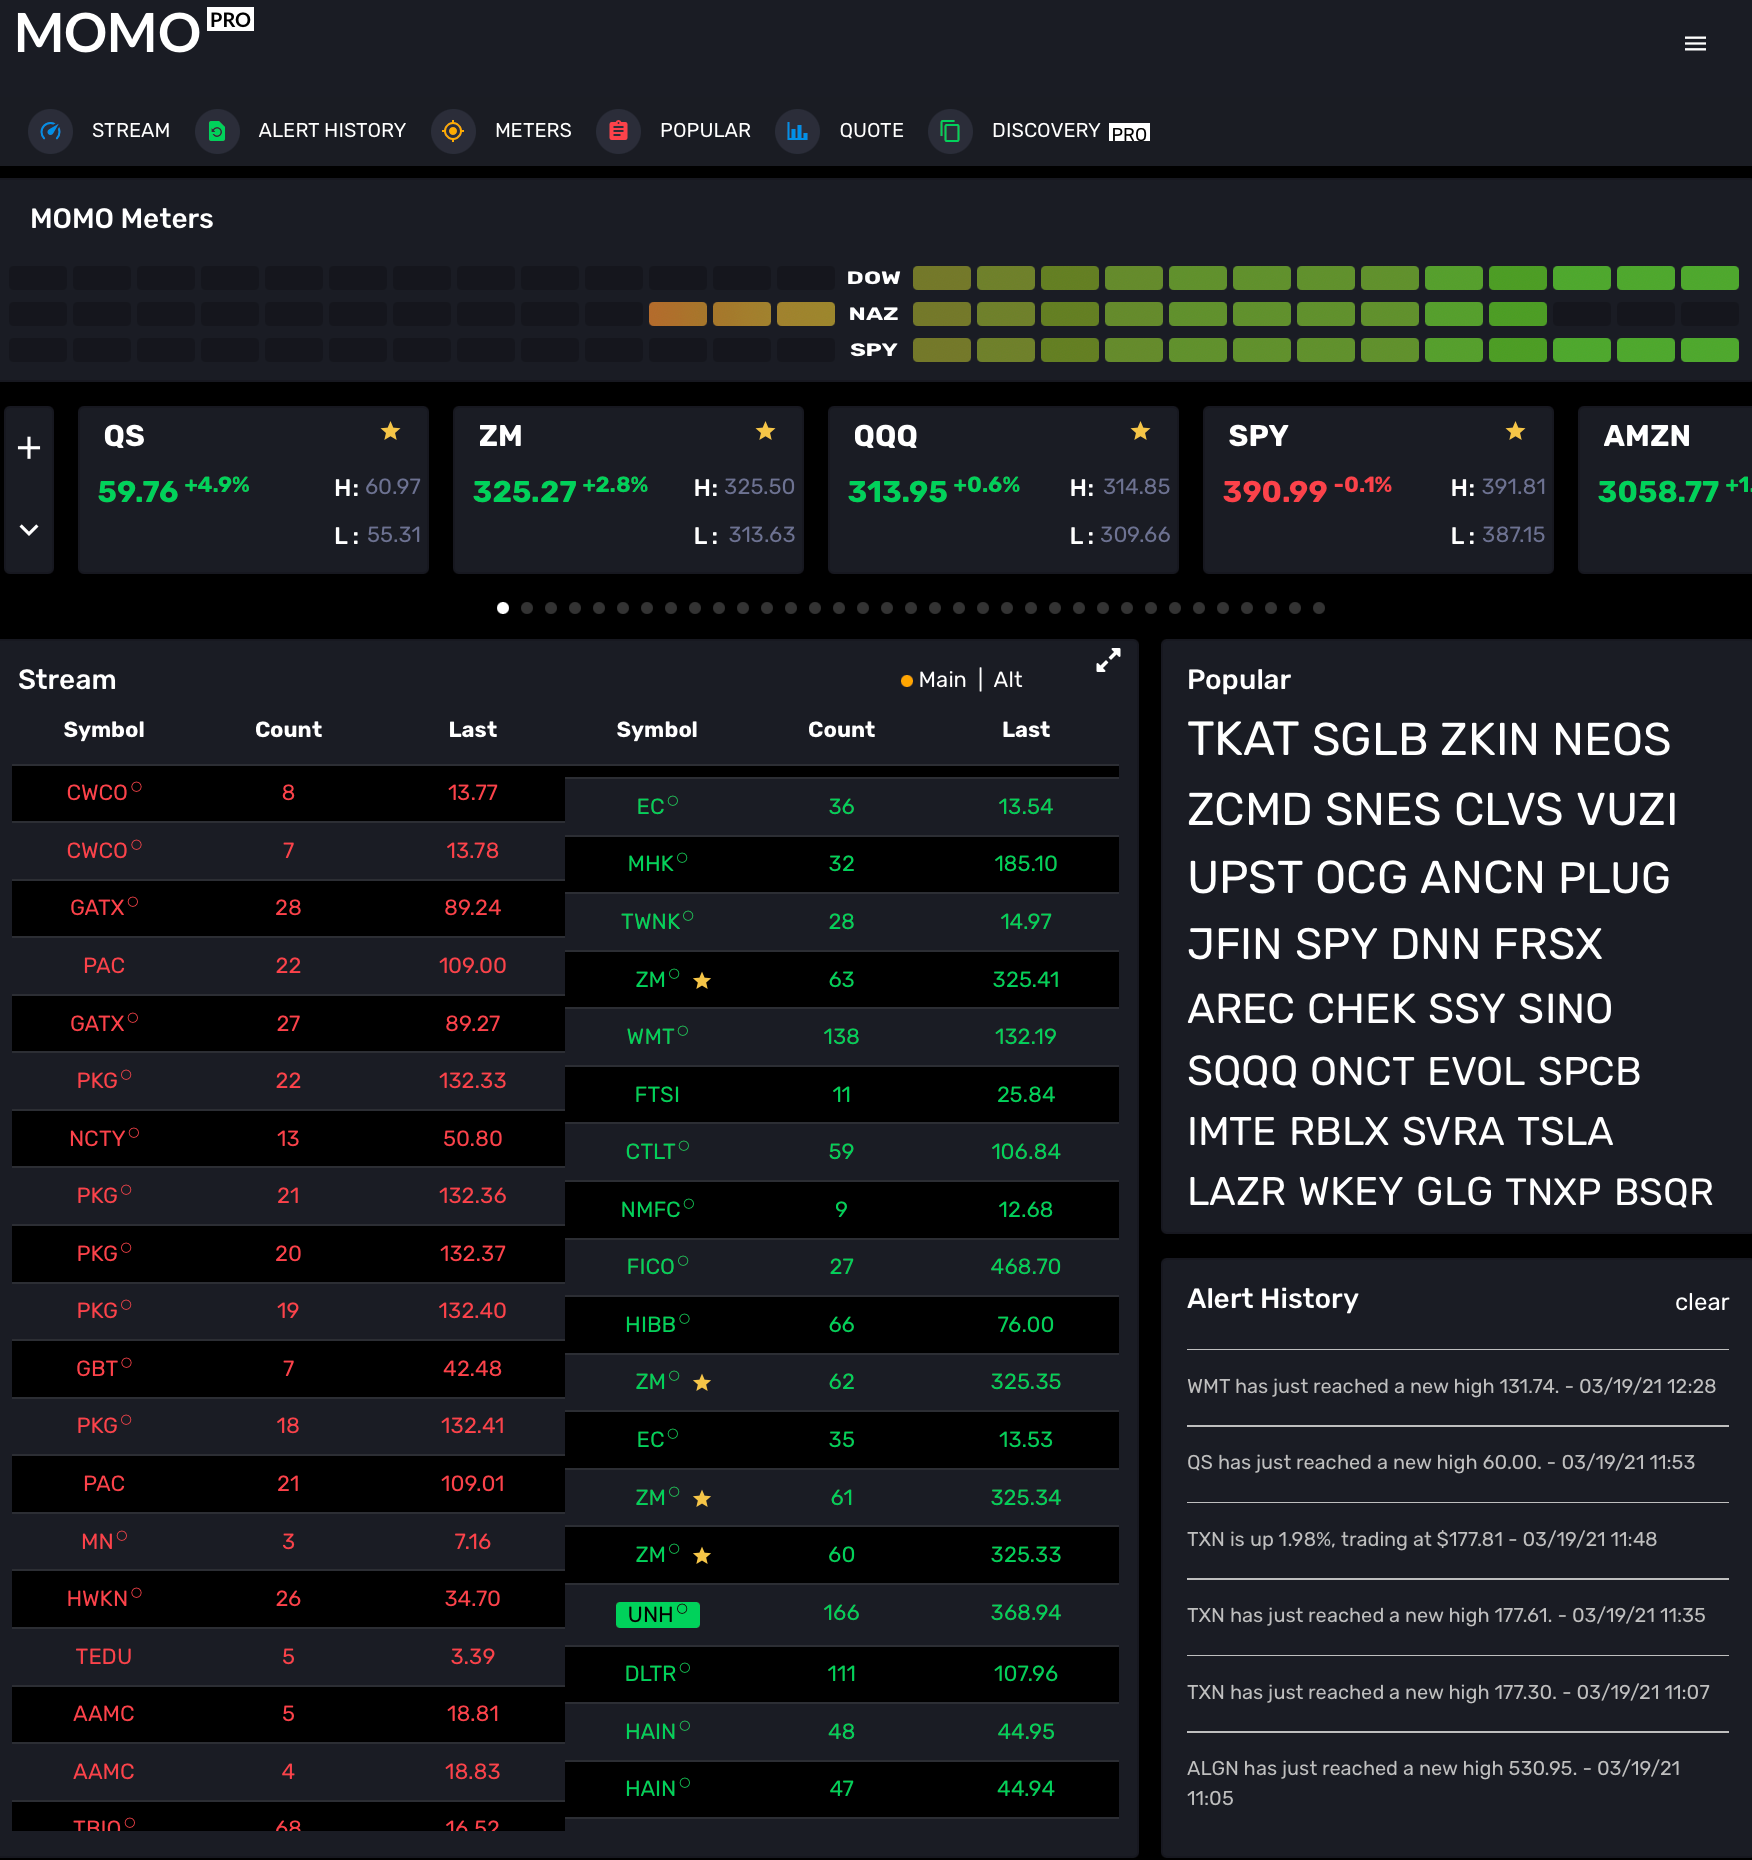Click star beside ZM count 61
The image size is (1752, 1860).
click(x=702, y=1499)
